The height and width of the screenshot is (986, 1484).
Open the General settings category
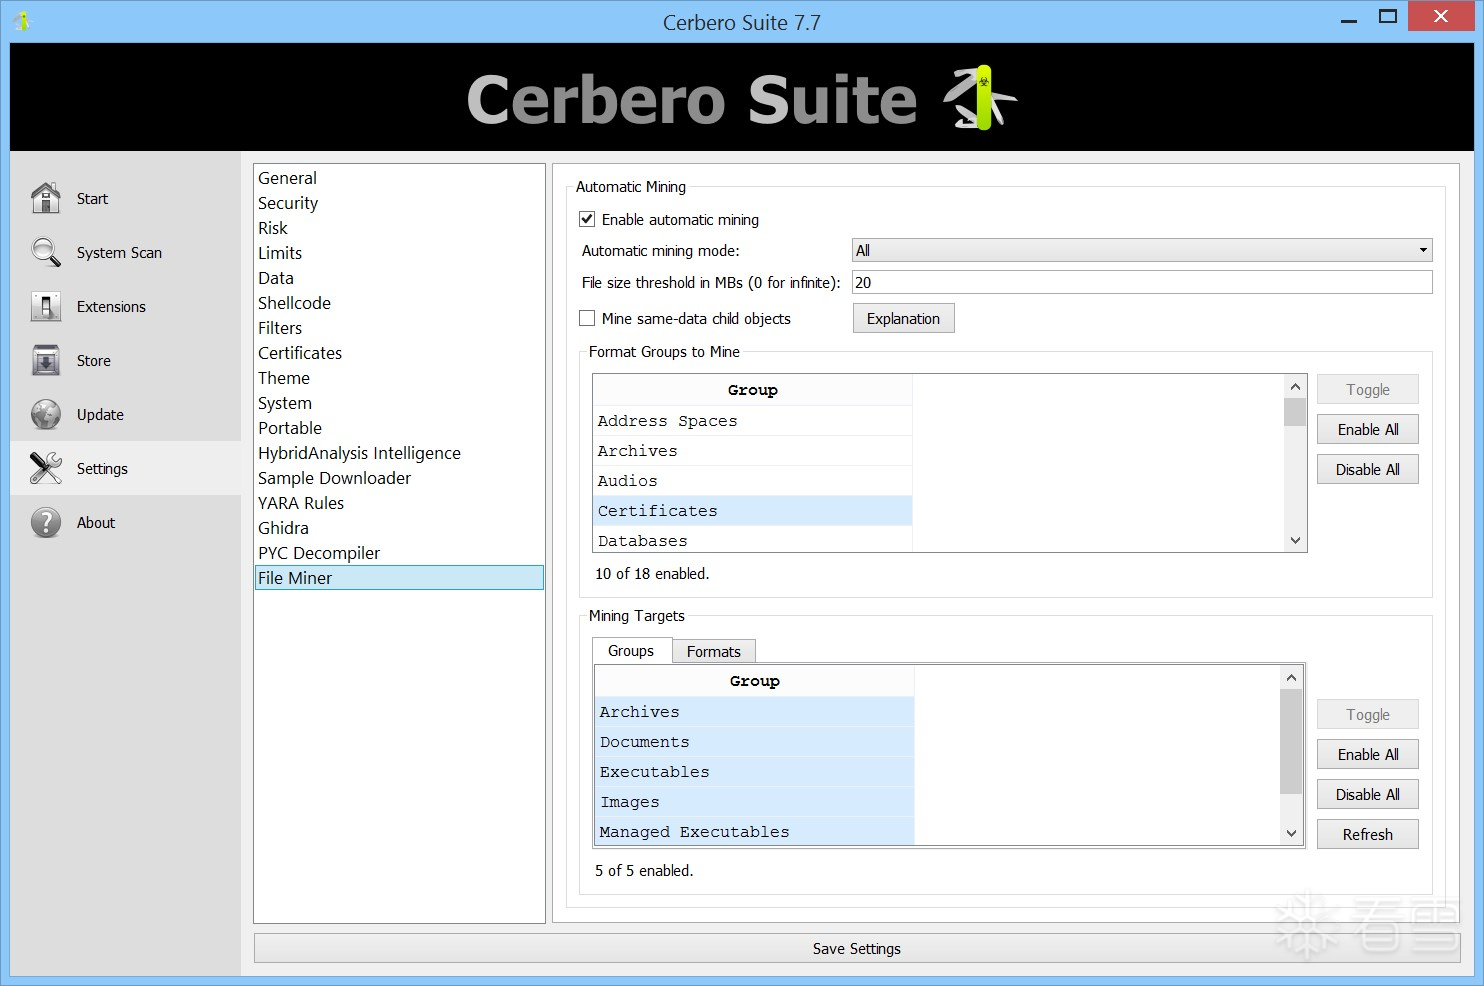tap(399, 178)
